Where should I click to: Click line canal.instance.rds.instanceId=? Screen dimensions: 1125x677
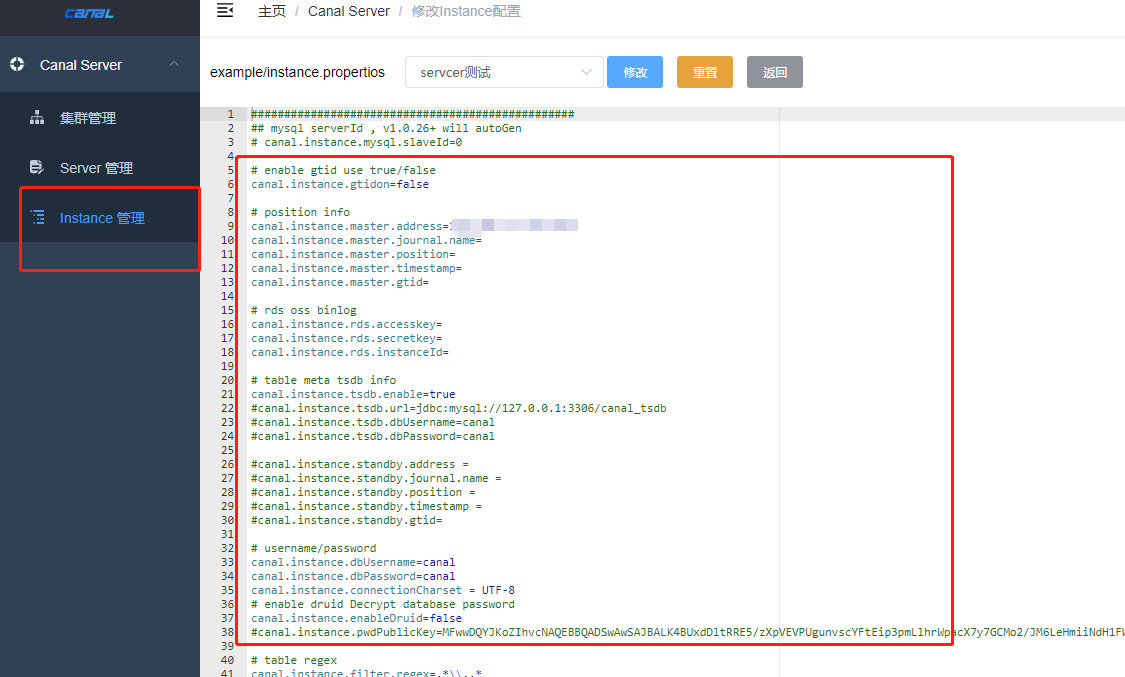coord(350,352)
